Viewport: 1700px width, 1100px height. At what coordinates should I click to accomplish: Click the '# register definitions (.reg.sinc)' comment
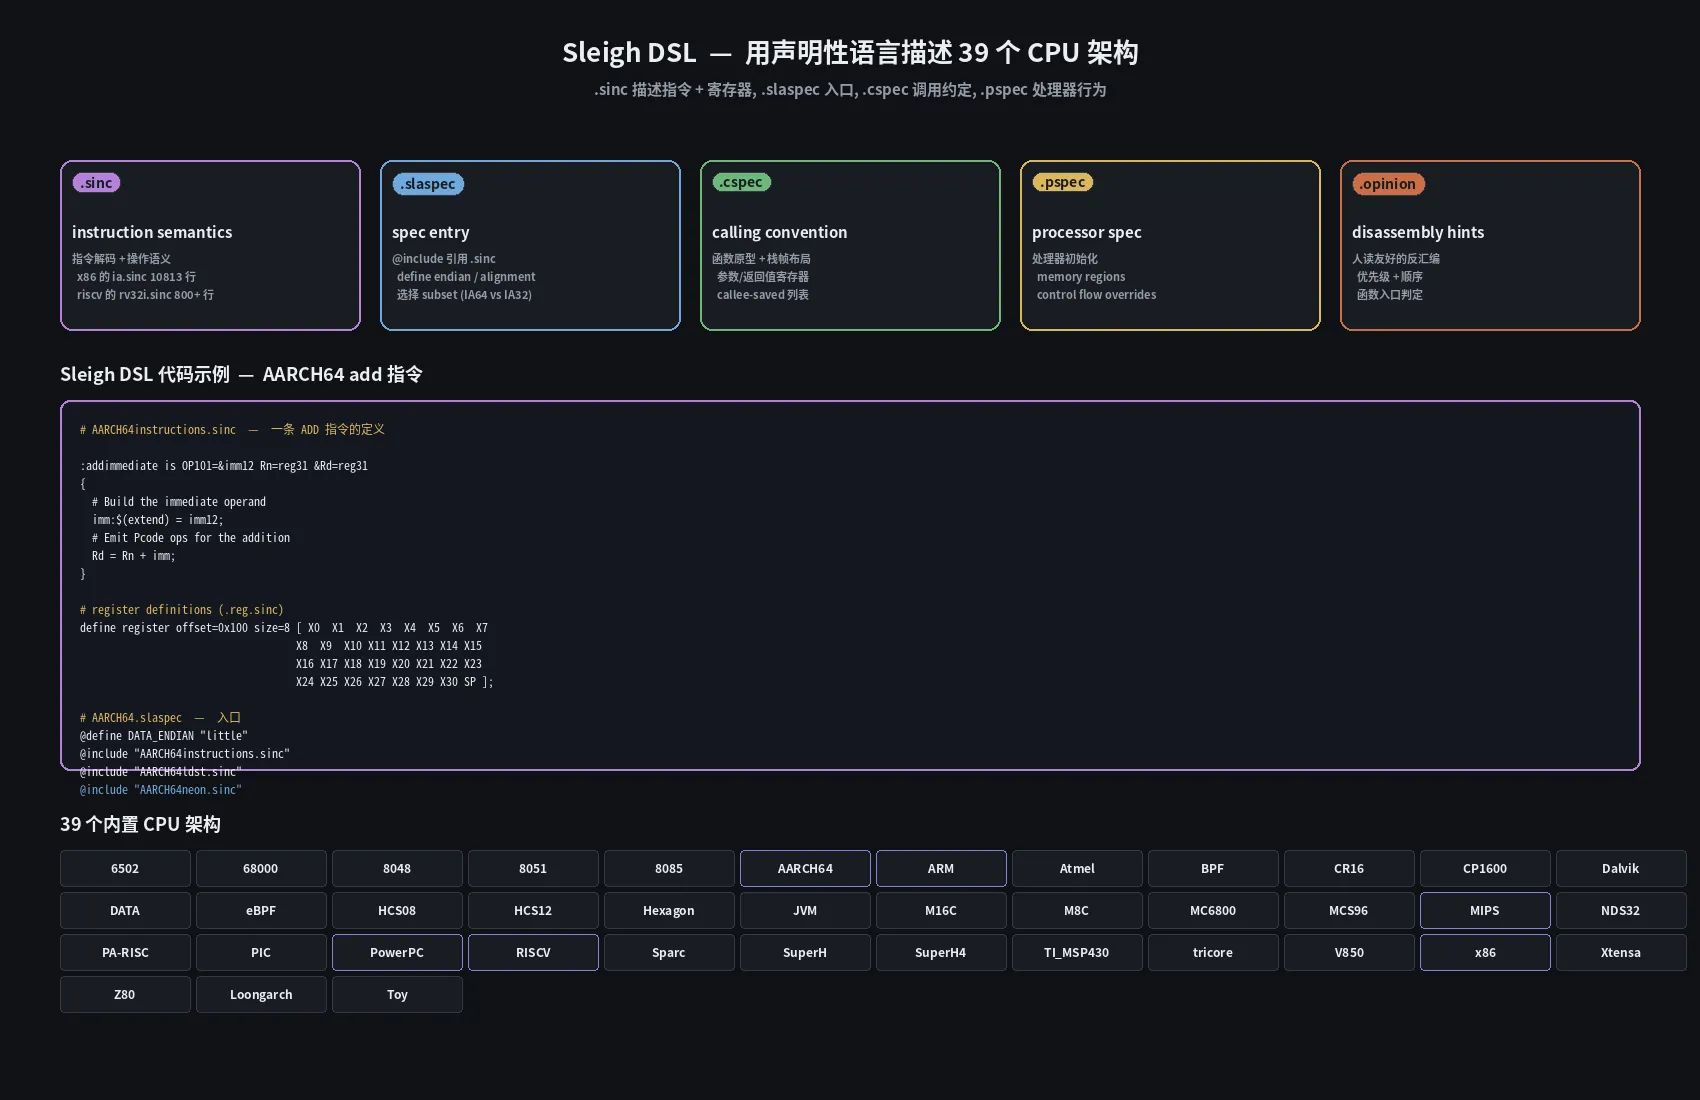[x=182, y=610]
